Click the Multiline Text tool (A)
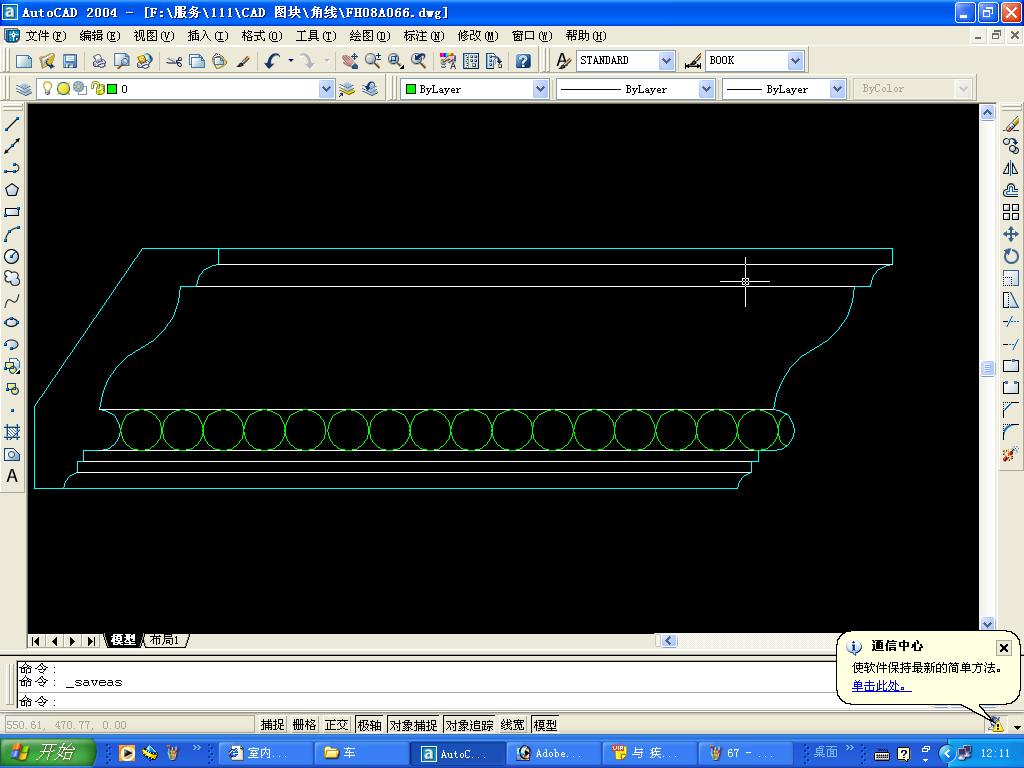 (x=12, y=476)
